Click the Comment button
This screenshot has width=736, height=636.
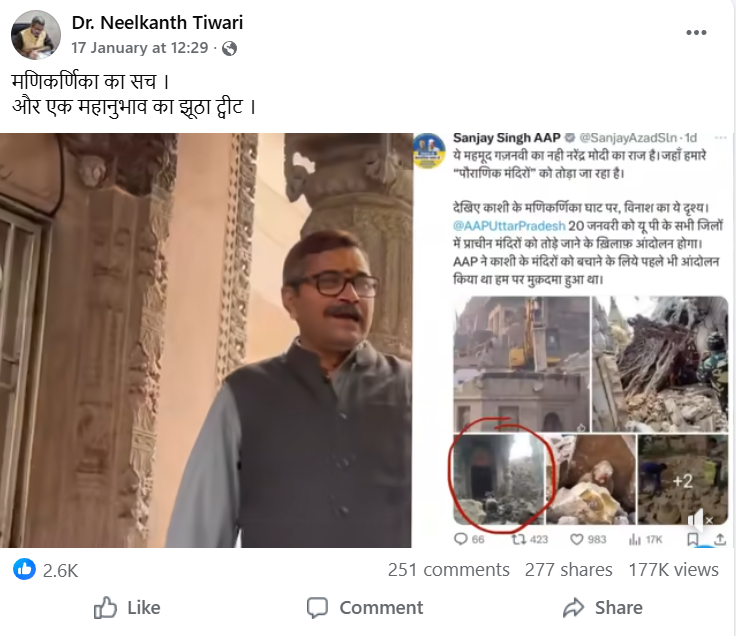tap(367, 607)
